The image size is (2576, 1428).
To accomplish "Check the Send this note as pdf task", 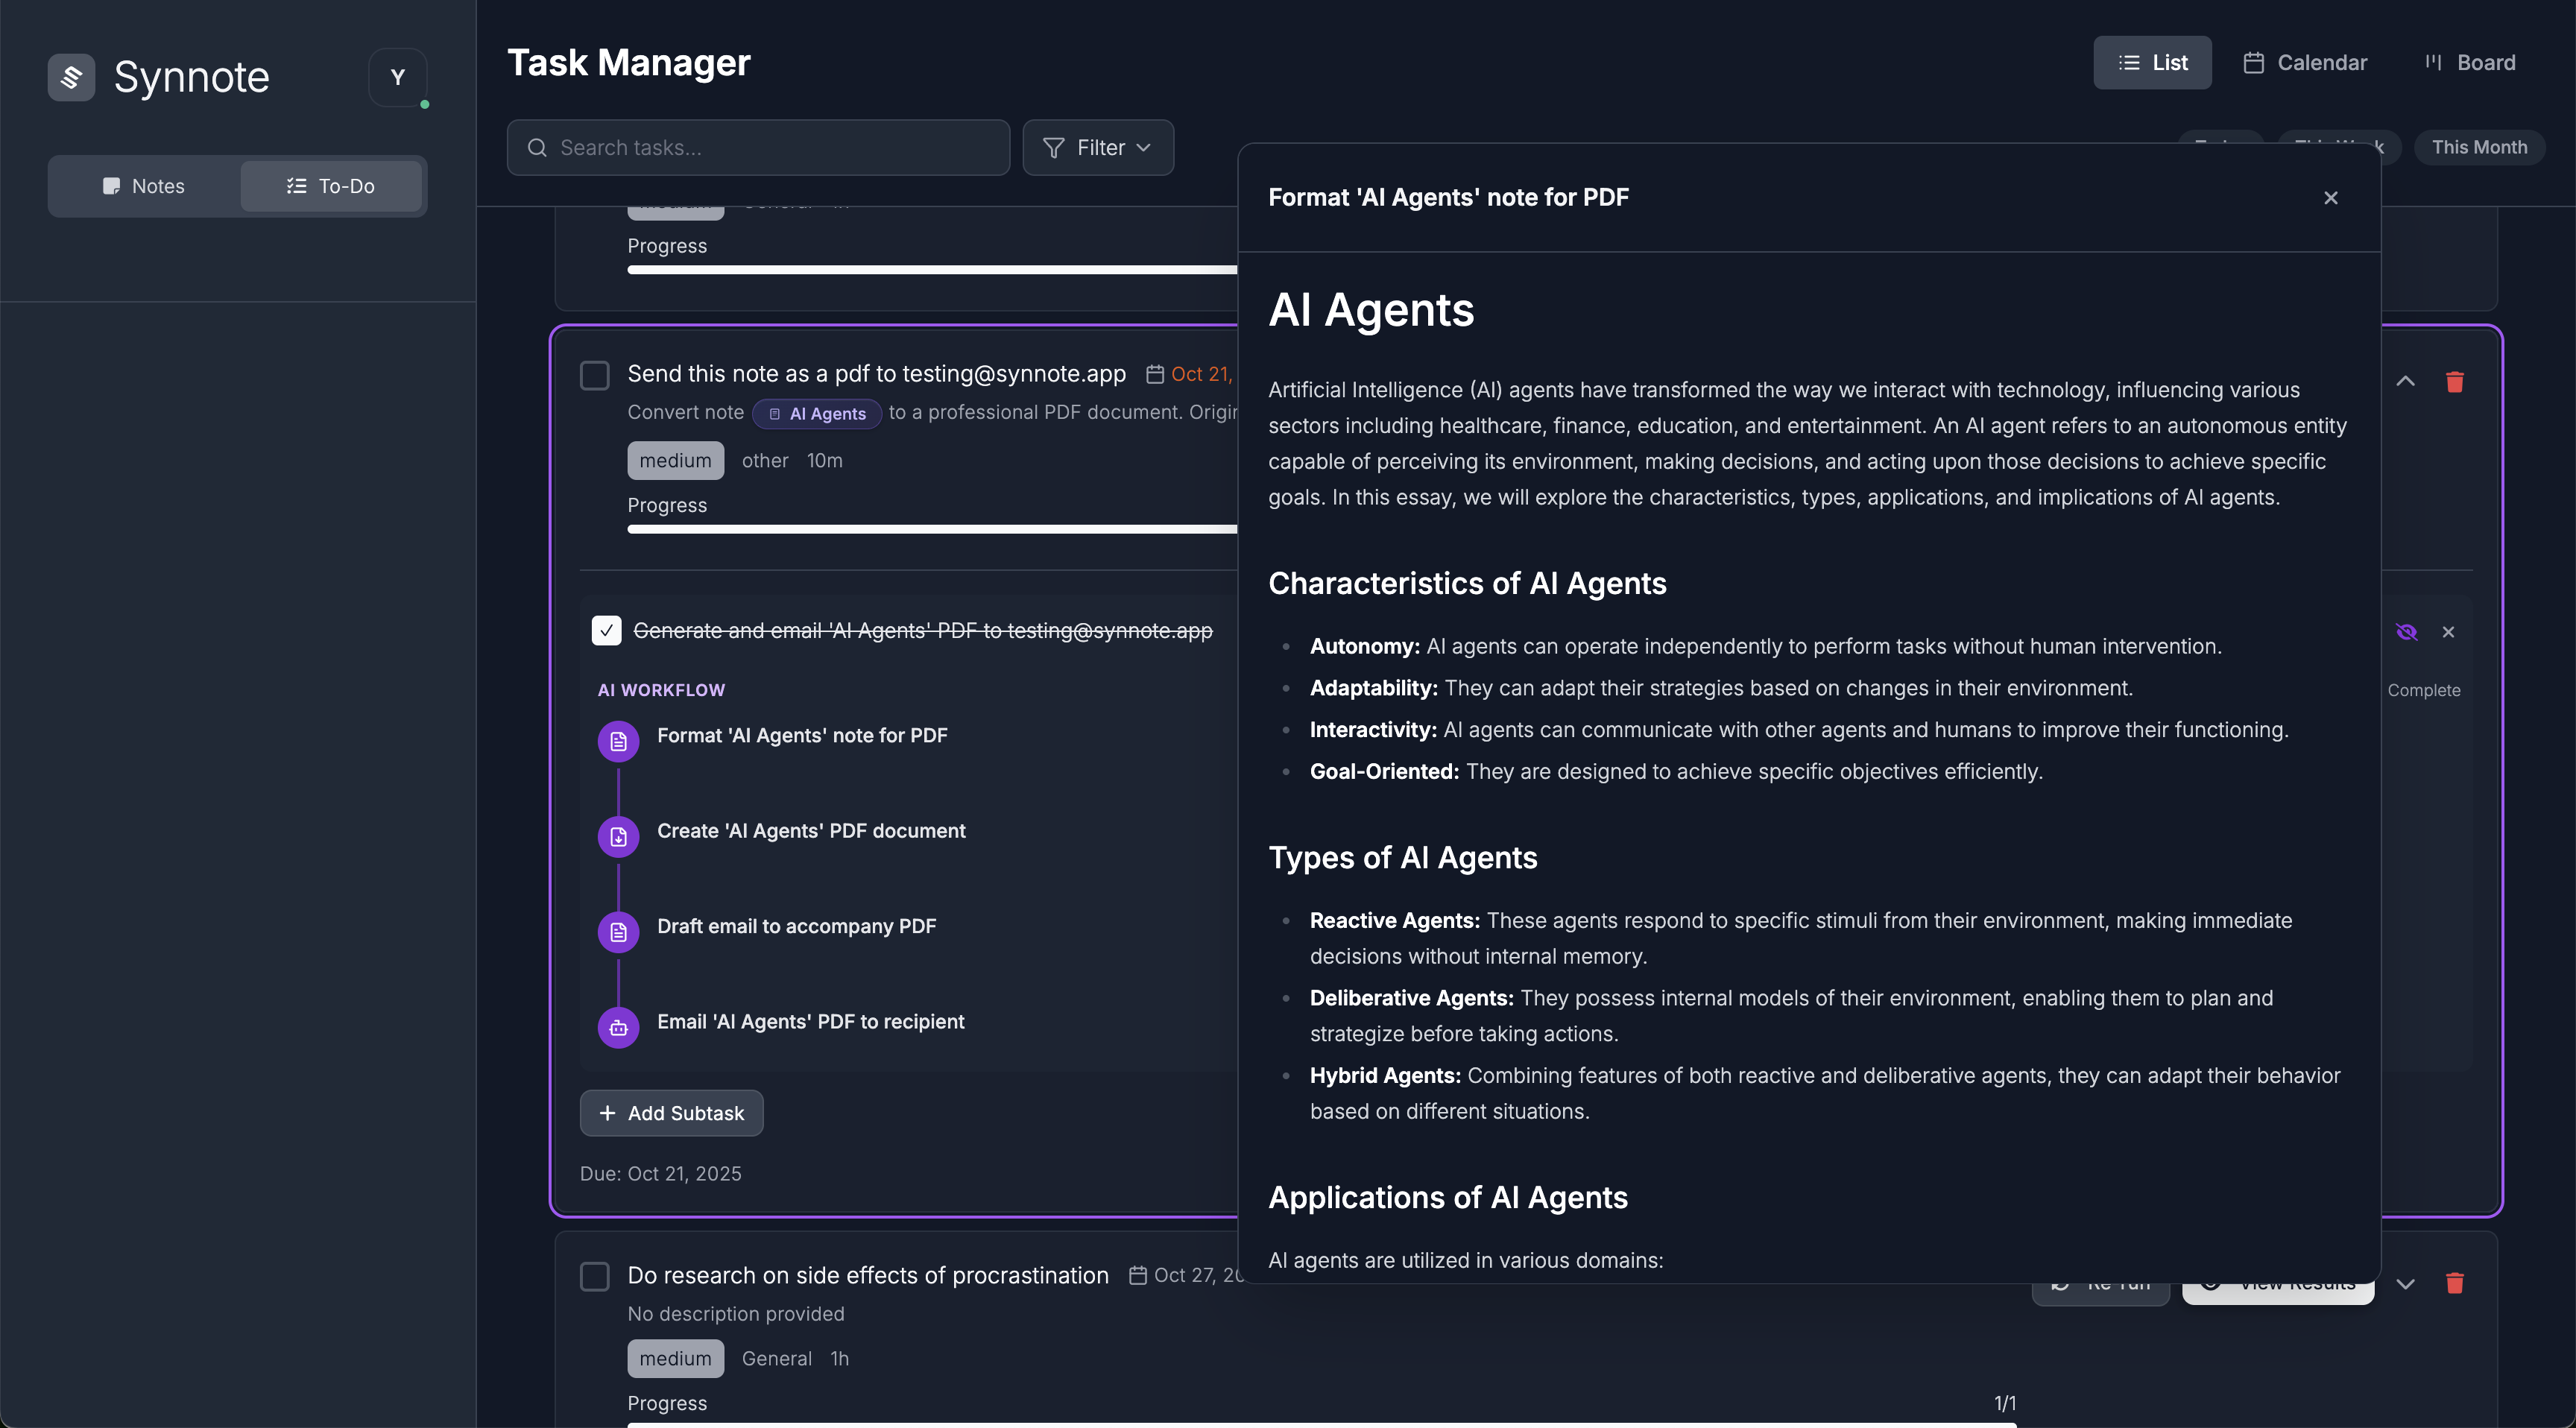I will tap(595, 375).
